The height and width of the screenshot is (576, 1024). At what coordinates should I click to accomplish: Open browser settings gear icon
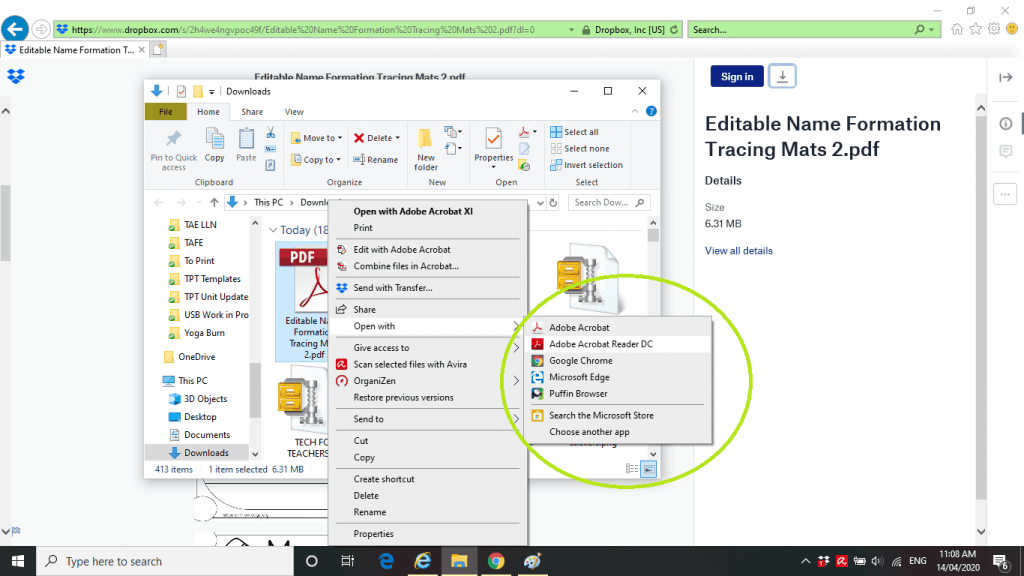pyautogui.click(x=994, y=29)
